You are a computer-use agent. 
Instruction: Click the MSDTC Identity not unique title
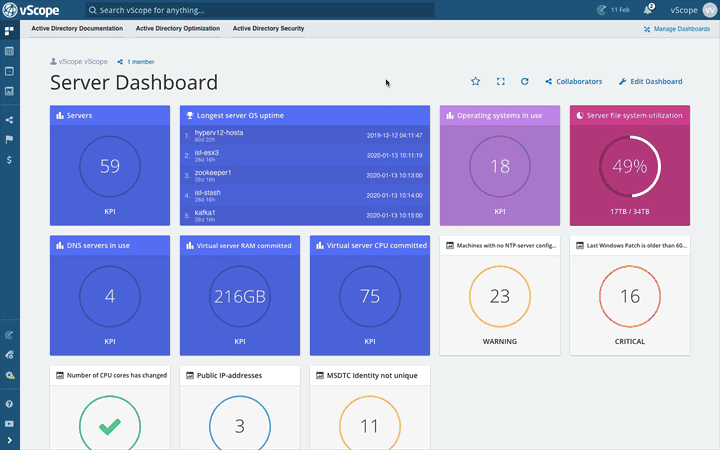[x=372, y=375]
